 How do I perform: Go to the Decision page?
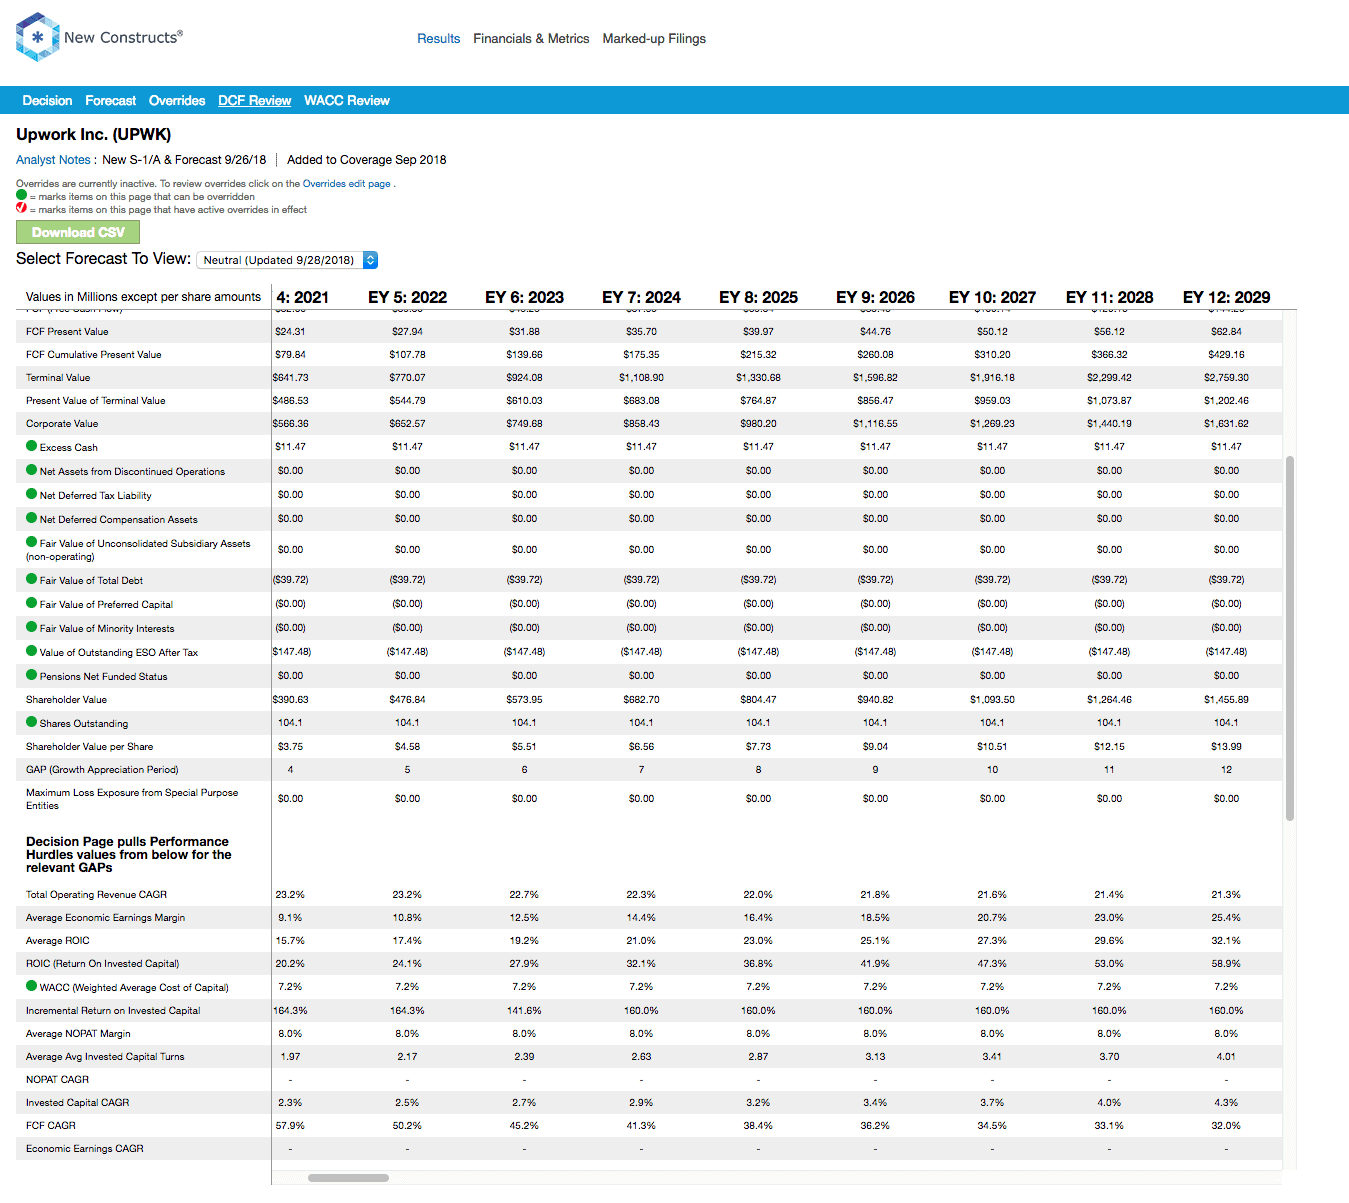(x=47, y=101)
